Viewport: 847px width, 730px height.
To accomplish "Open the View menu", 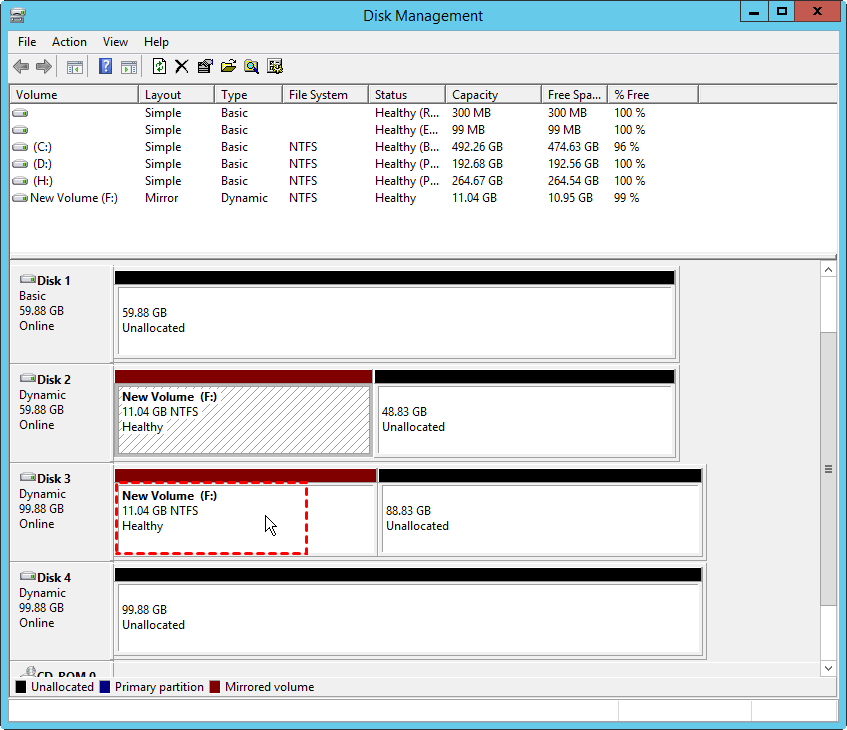I will pos(115,42).
